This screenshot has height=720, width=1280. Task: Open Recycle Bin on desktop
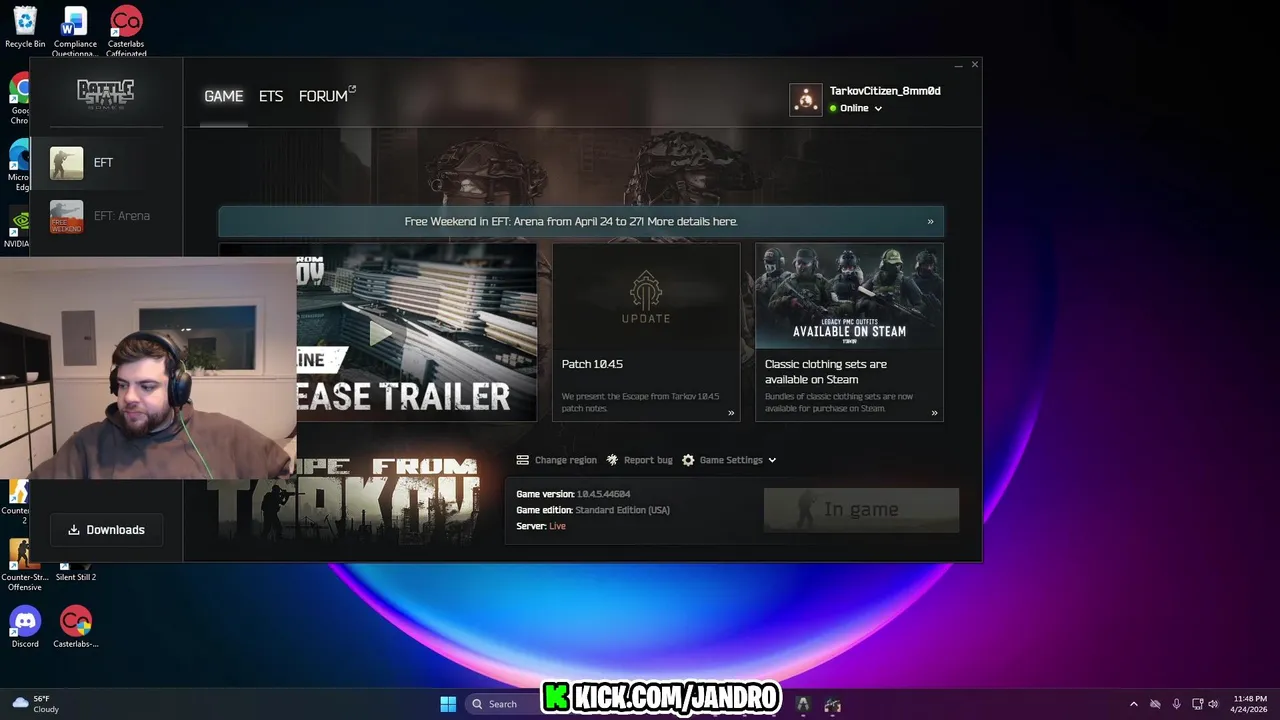coord(25,28)
